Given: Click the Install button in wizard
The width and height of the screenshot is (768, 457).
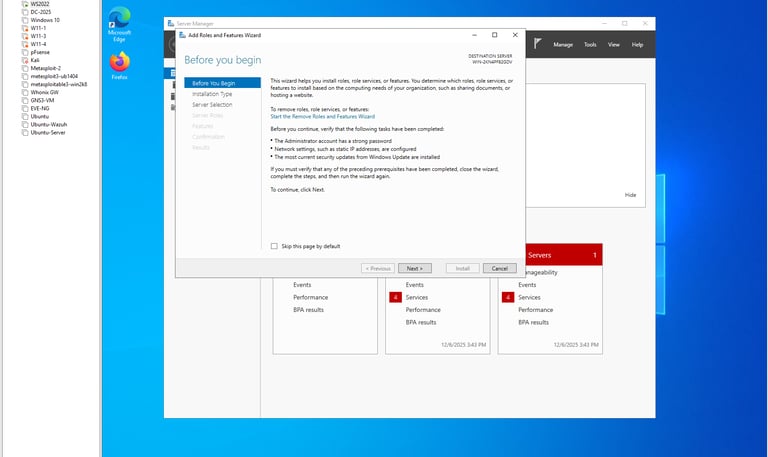Looking at the screenshot, I should [x=462, y=268].
